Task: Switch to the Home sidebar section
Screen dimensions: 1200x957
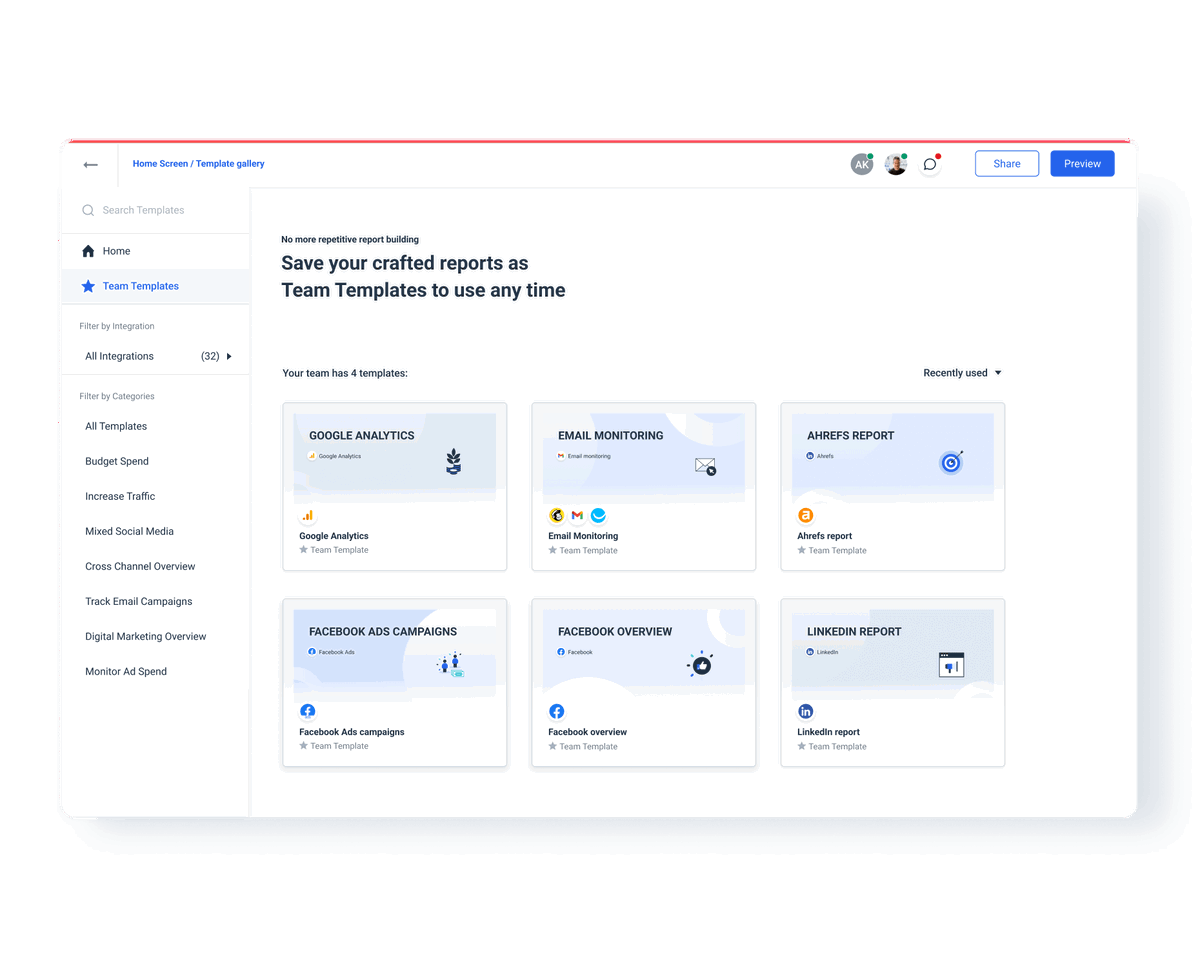Action: (116, 250)
